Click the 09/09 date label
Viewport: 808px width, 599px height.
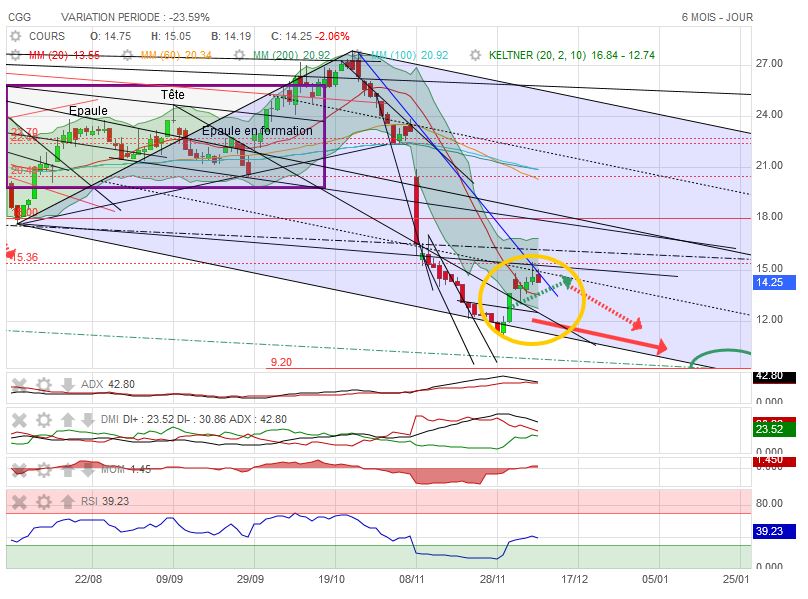click(x=170, y=579)
